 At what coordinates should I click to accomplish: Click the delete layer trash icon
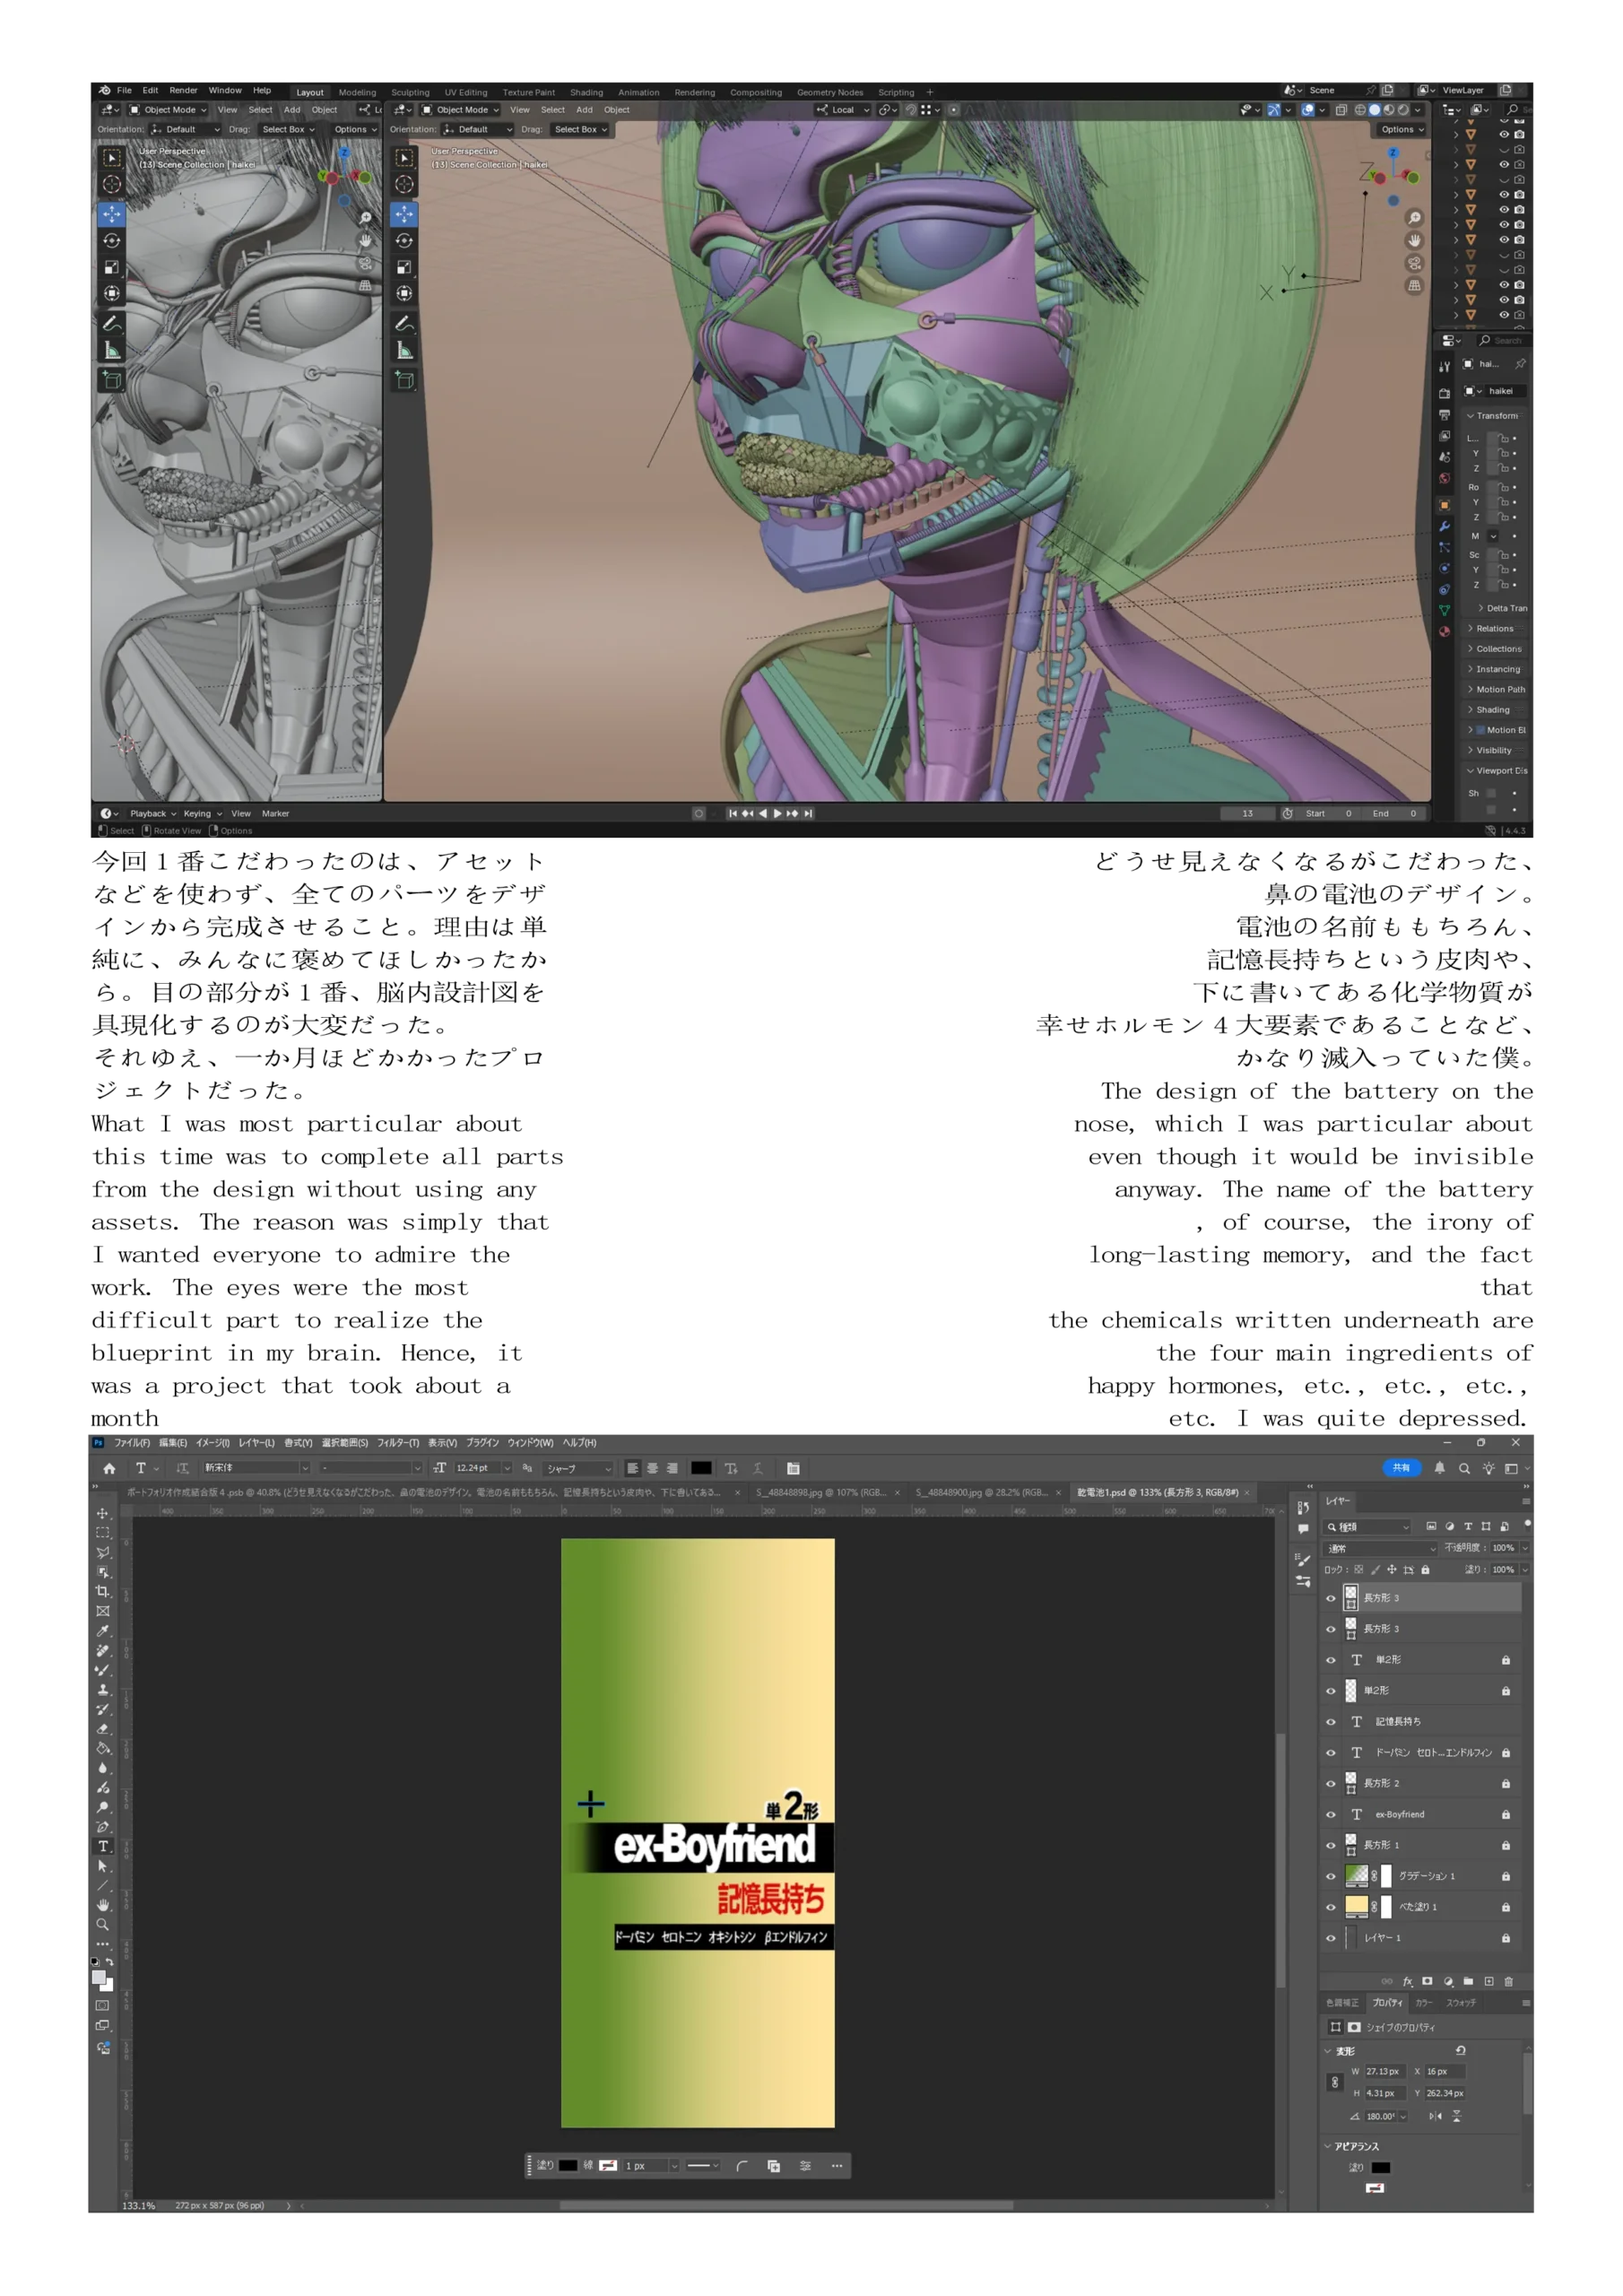1509,1981
